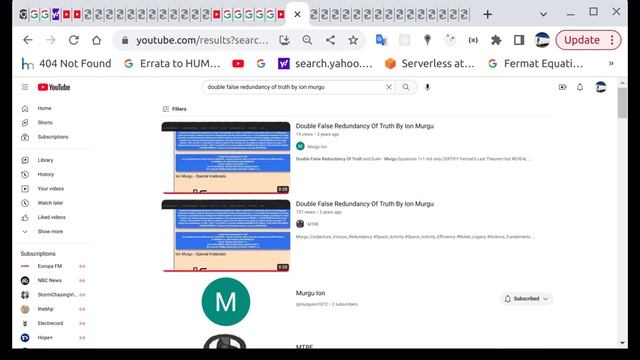Image resolution: width=640 pixels, height=360 pixels.
Task: Open YouTube notifications bell
Action: pyautogui.click(x=580, y=87)
